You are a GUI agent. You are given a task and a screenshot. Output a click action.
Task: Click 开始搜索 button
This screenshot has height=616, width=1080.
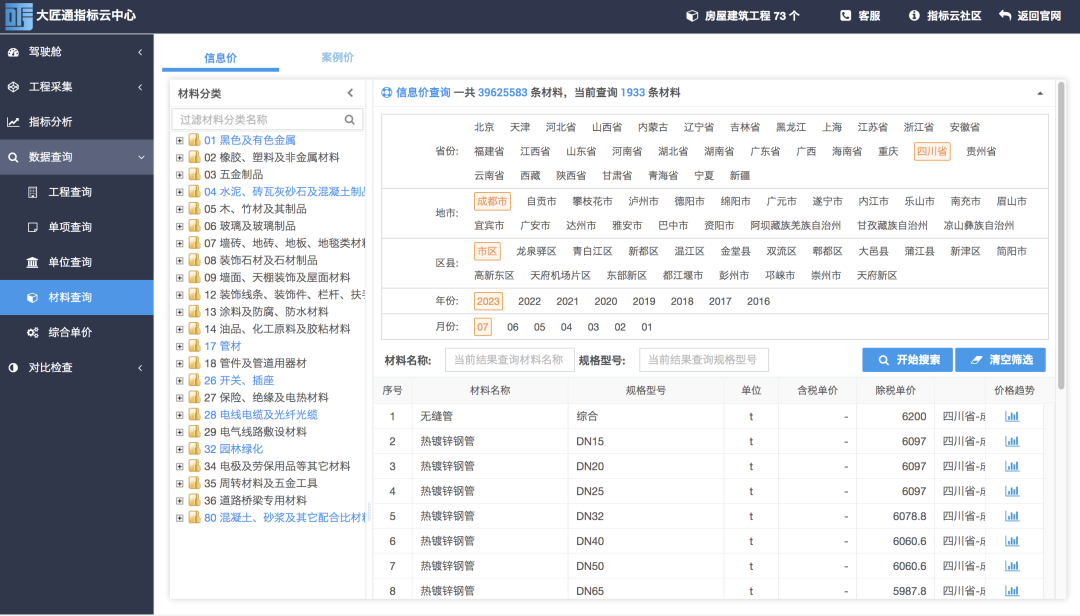pos(907,360)
